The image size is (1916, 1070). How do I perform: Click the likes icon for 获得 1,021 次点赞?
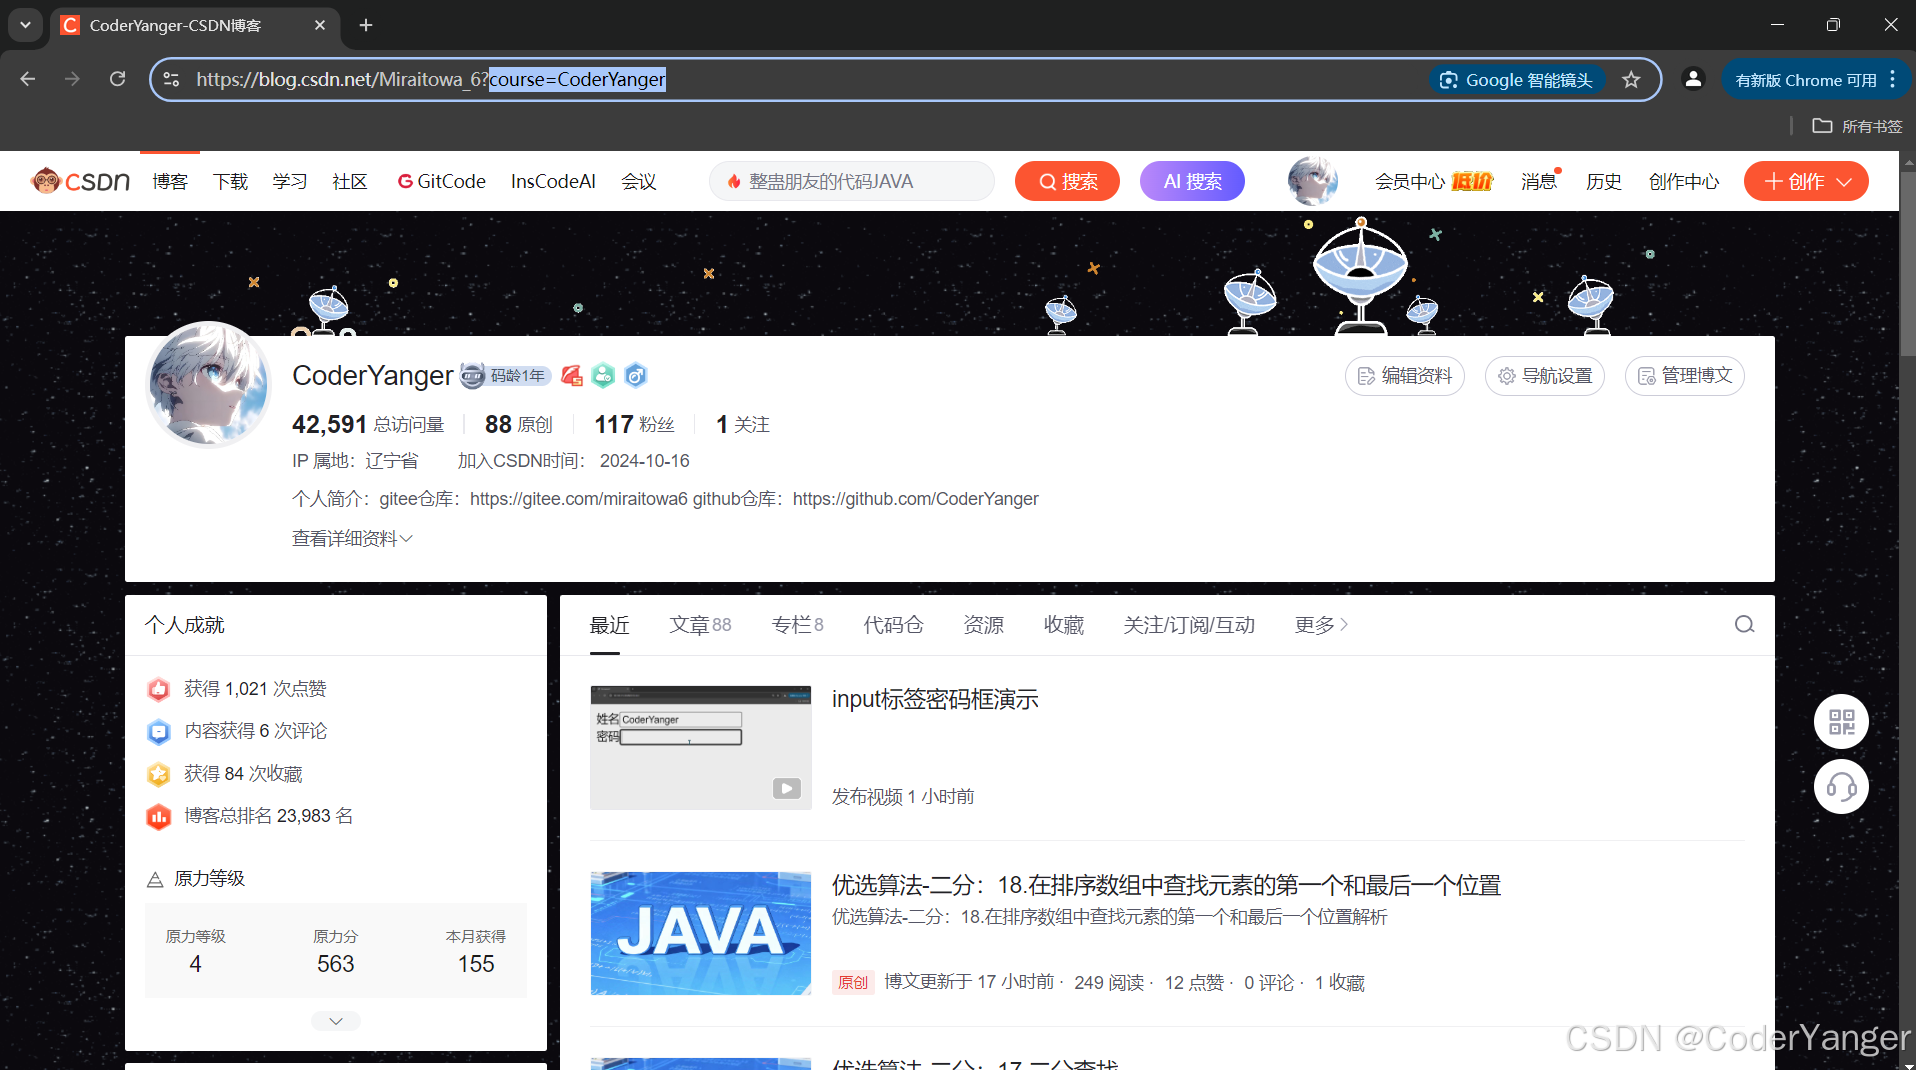tap(159, 689)
